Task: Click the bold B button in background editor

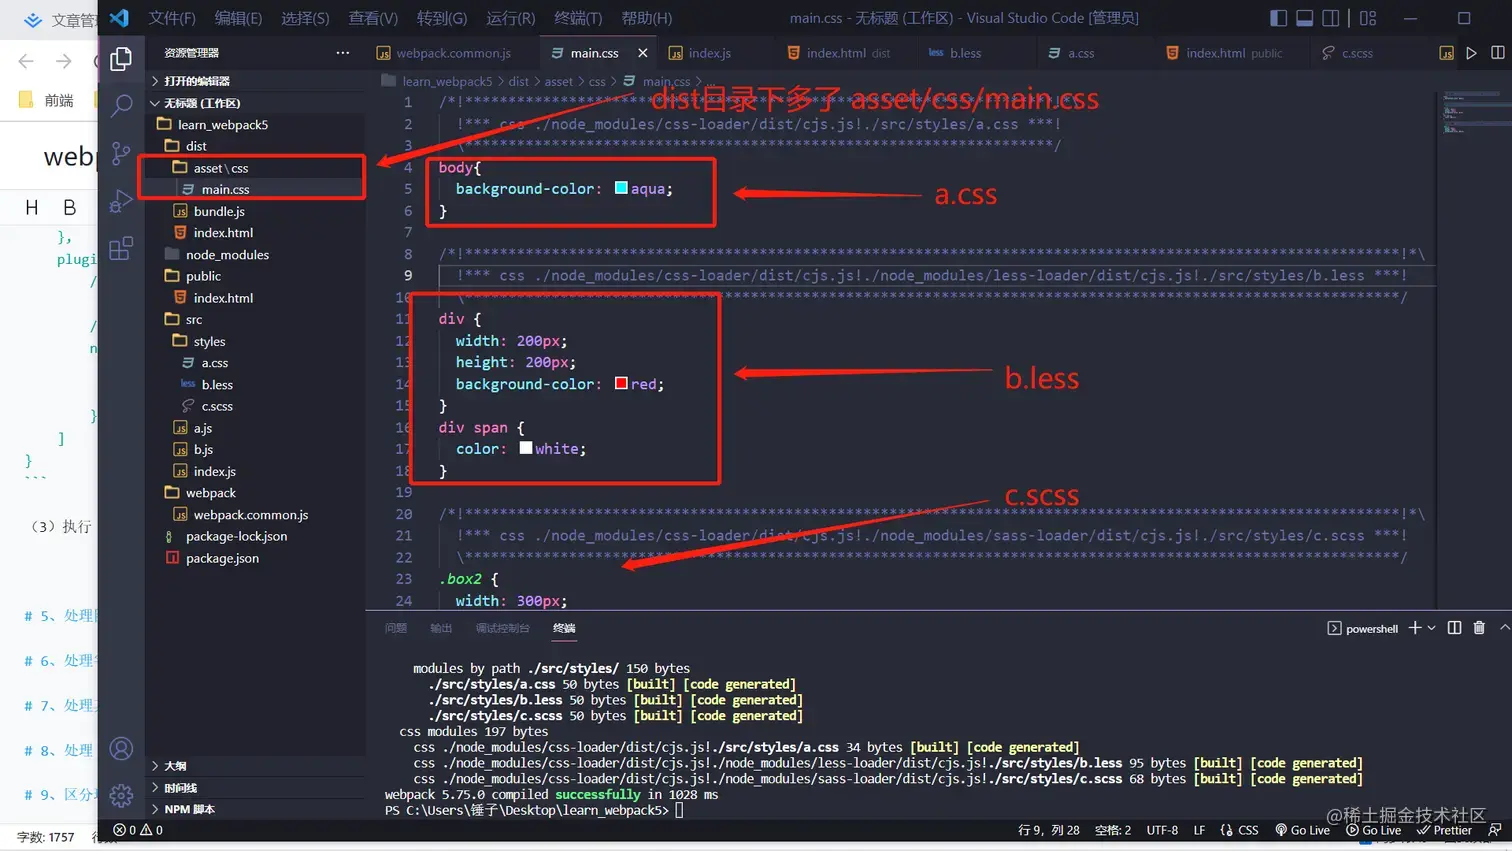Action: [x=69, y=208]
